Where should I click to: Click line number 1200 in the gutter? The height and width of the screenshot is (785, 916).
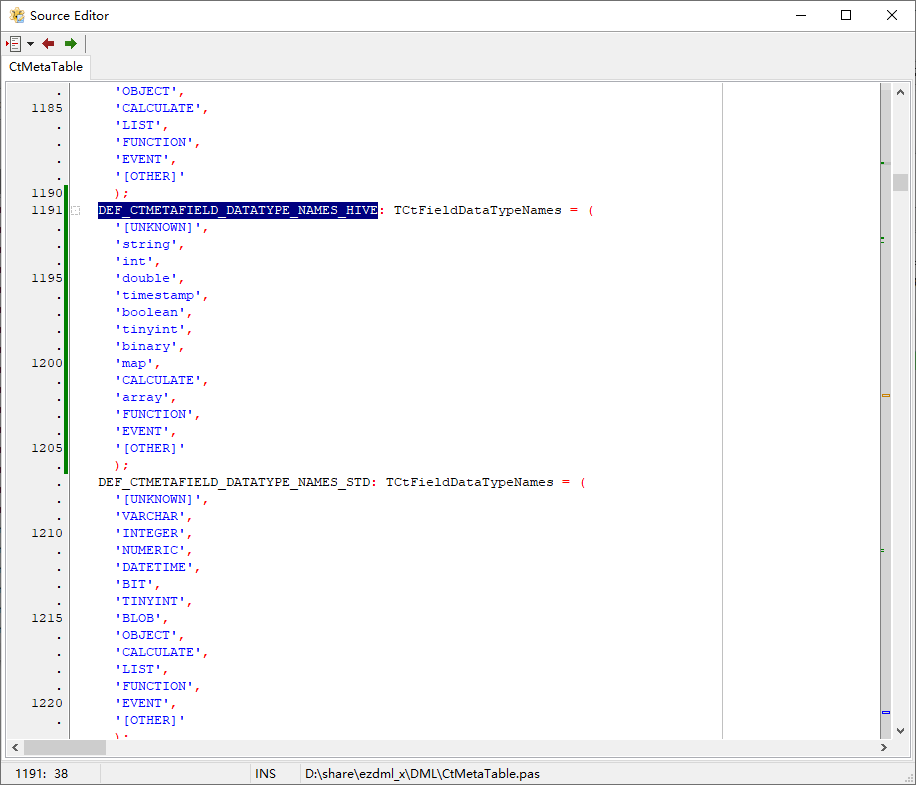(x=47, y=363)
